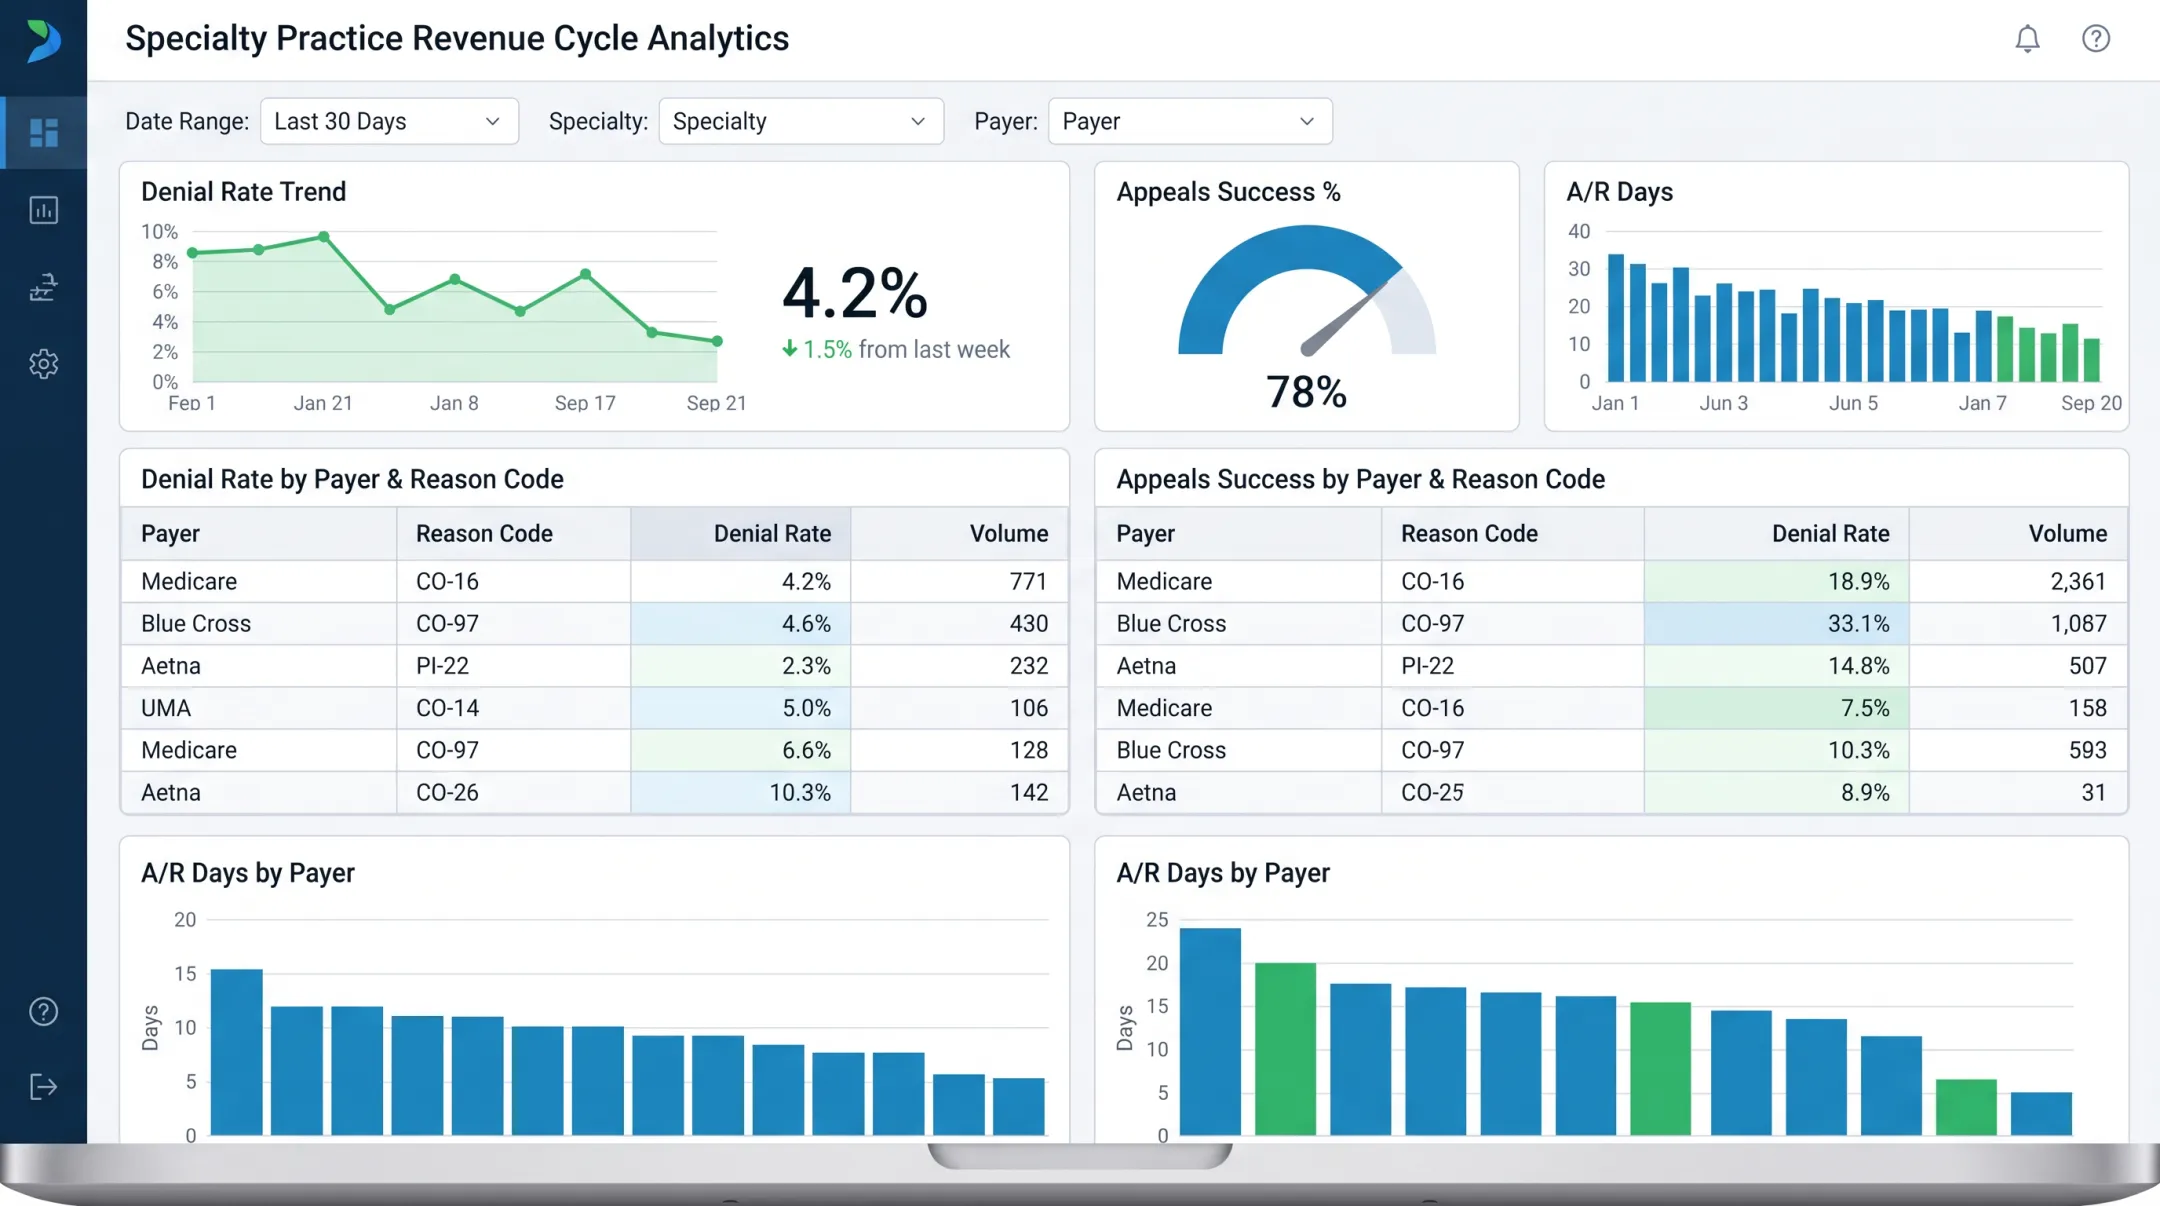Select the last Sep 21 trend data point
Image resolution: width=2160 pixels, height=1206 pixels.
(x=717, y=341)
